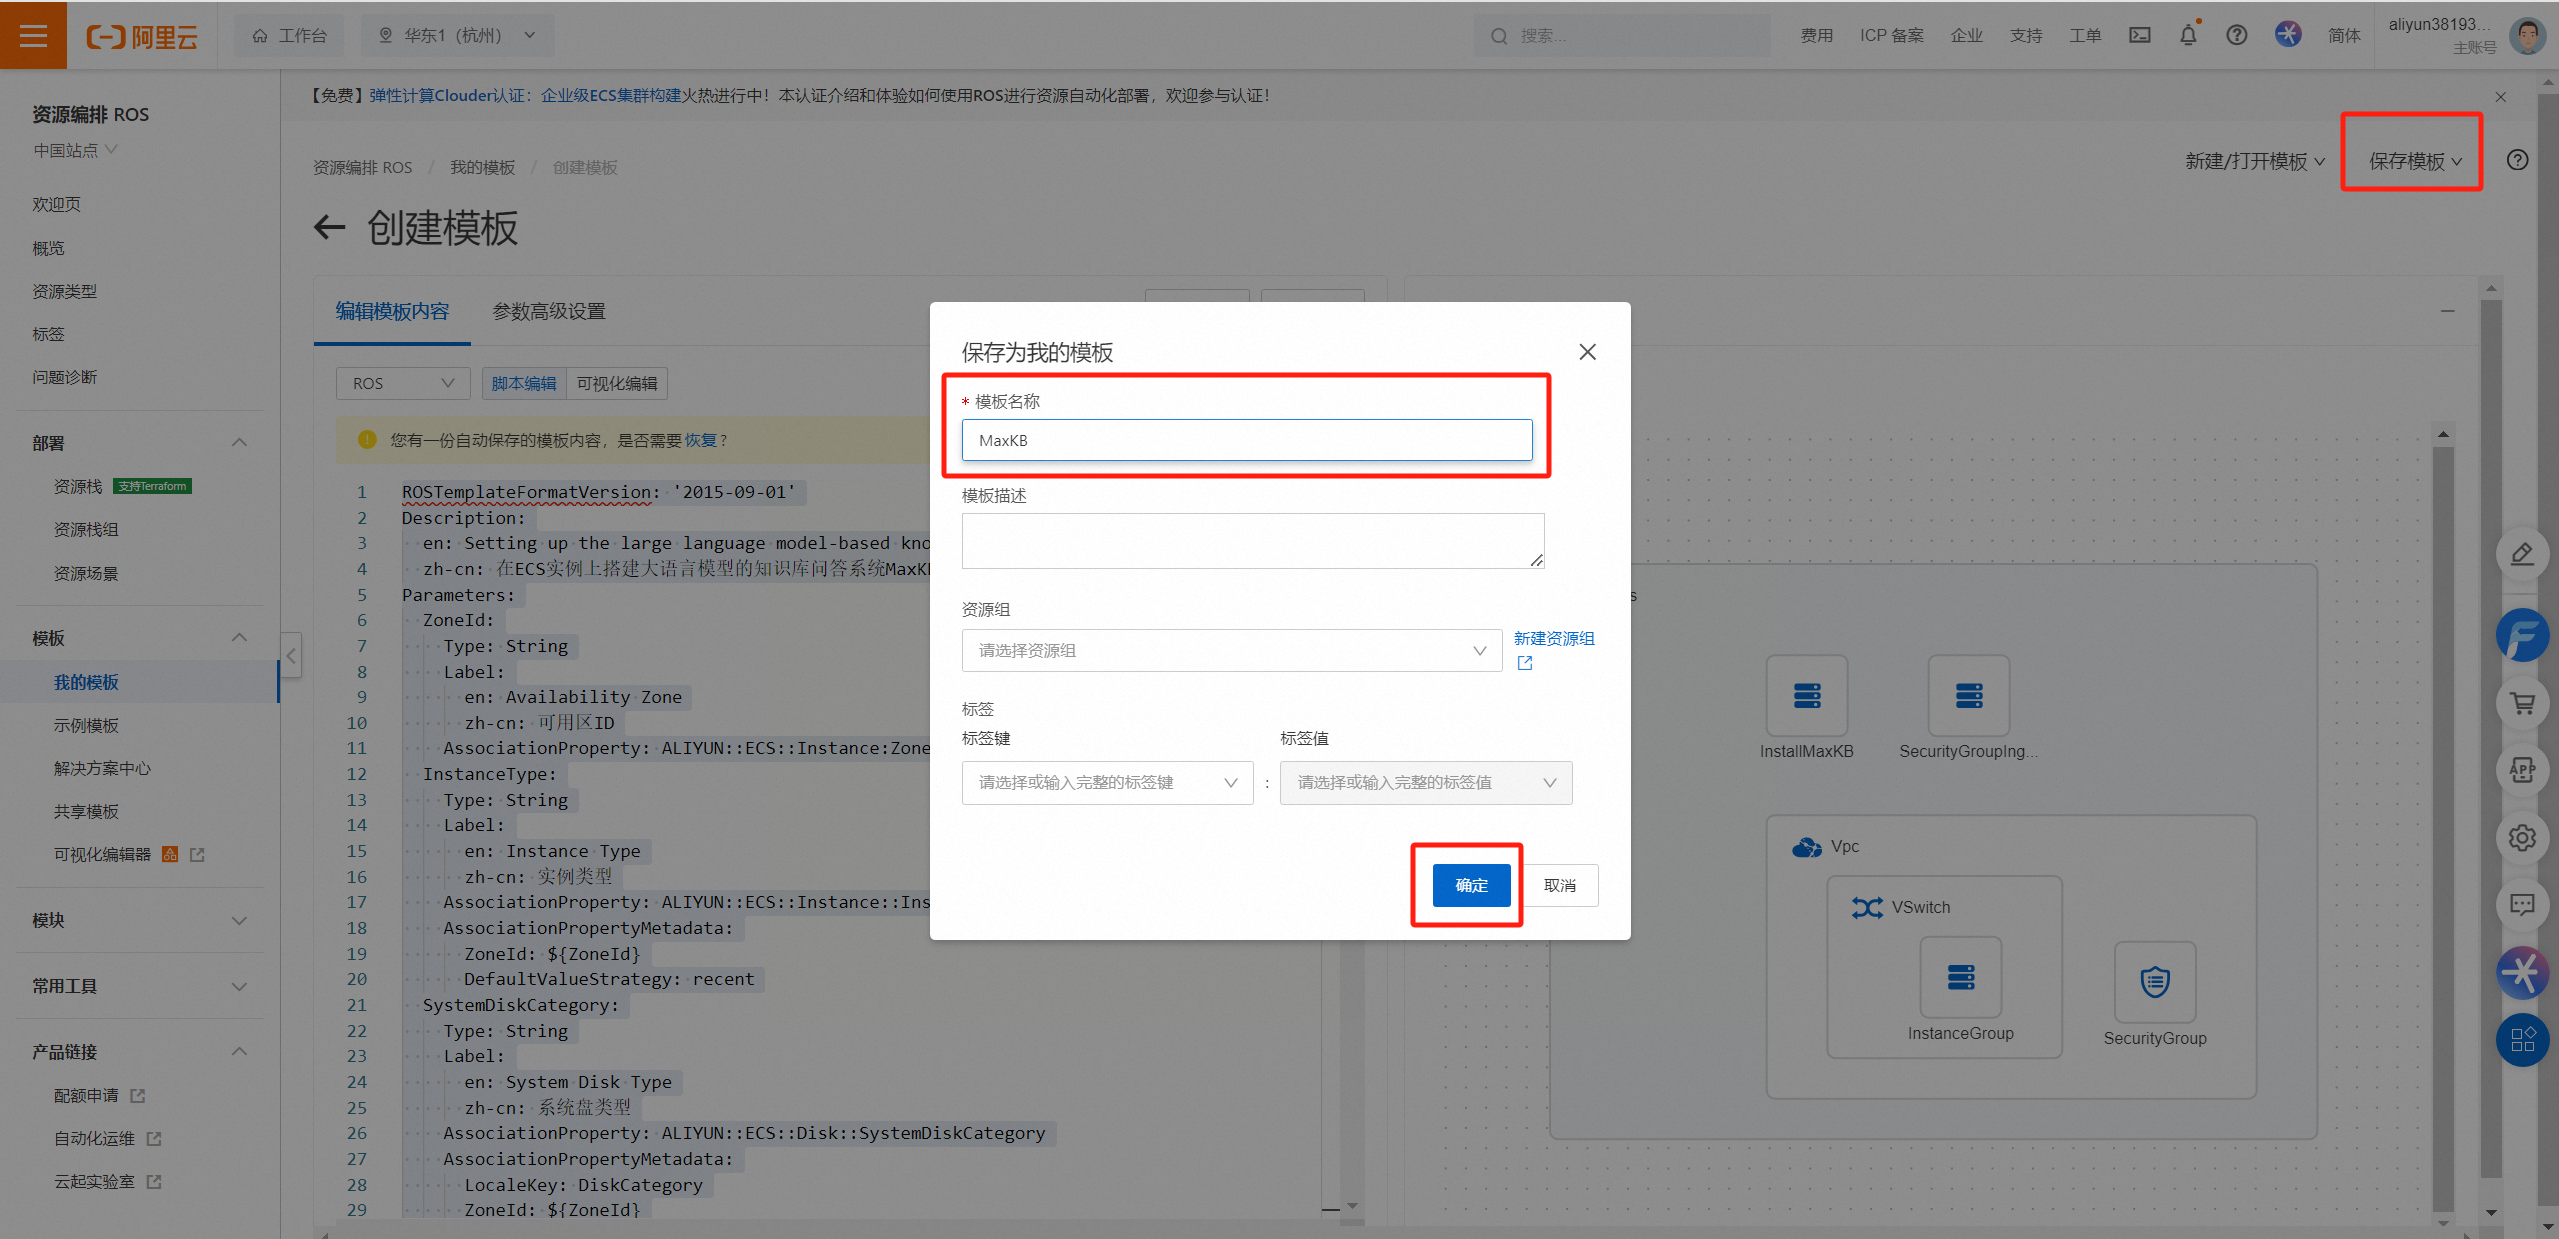Image resolution: width=2559 pixels, height=1239 pixels.
Task: Select the InstanceGroup resource node
Action: tap(1960, 977)
